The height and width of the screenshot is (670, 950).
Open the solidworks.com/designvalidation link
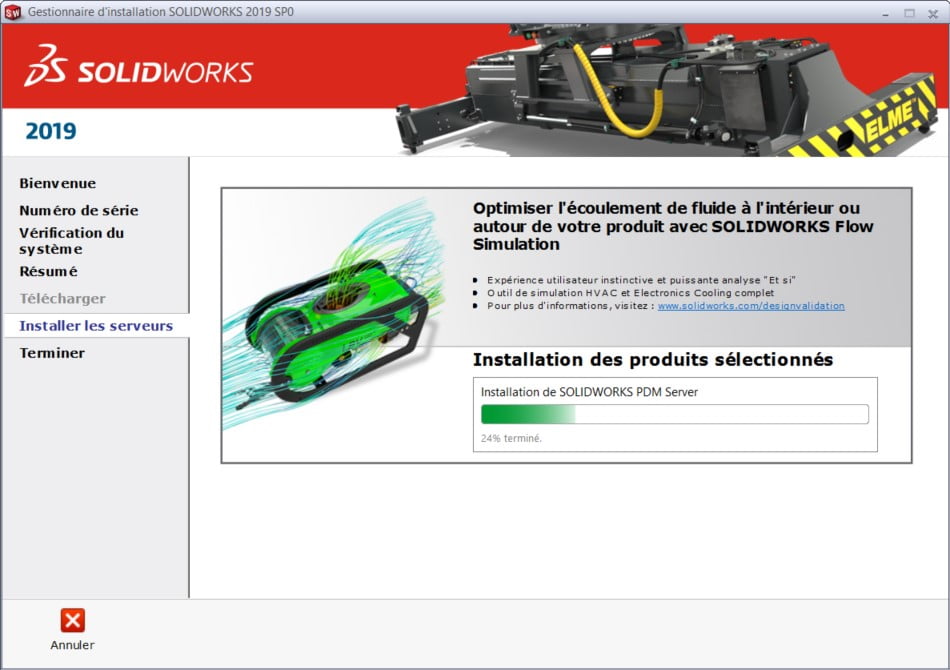(x=751, y=306)
